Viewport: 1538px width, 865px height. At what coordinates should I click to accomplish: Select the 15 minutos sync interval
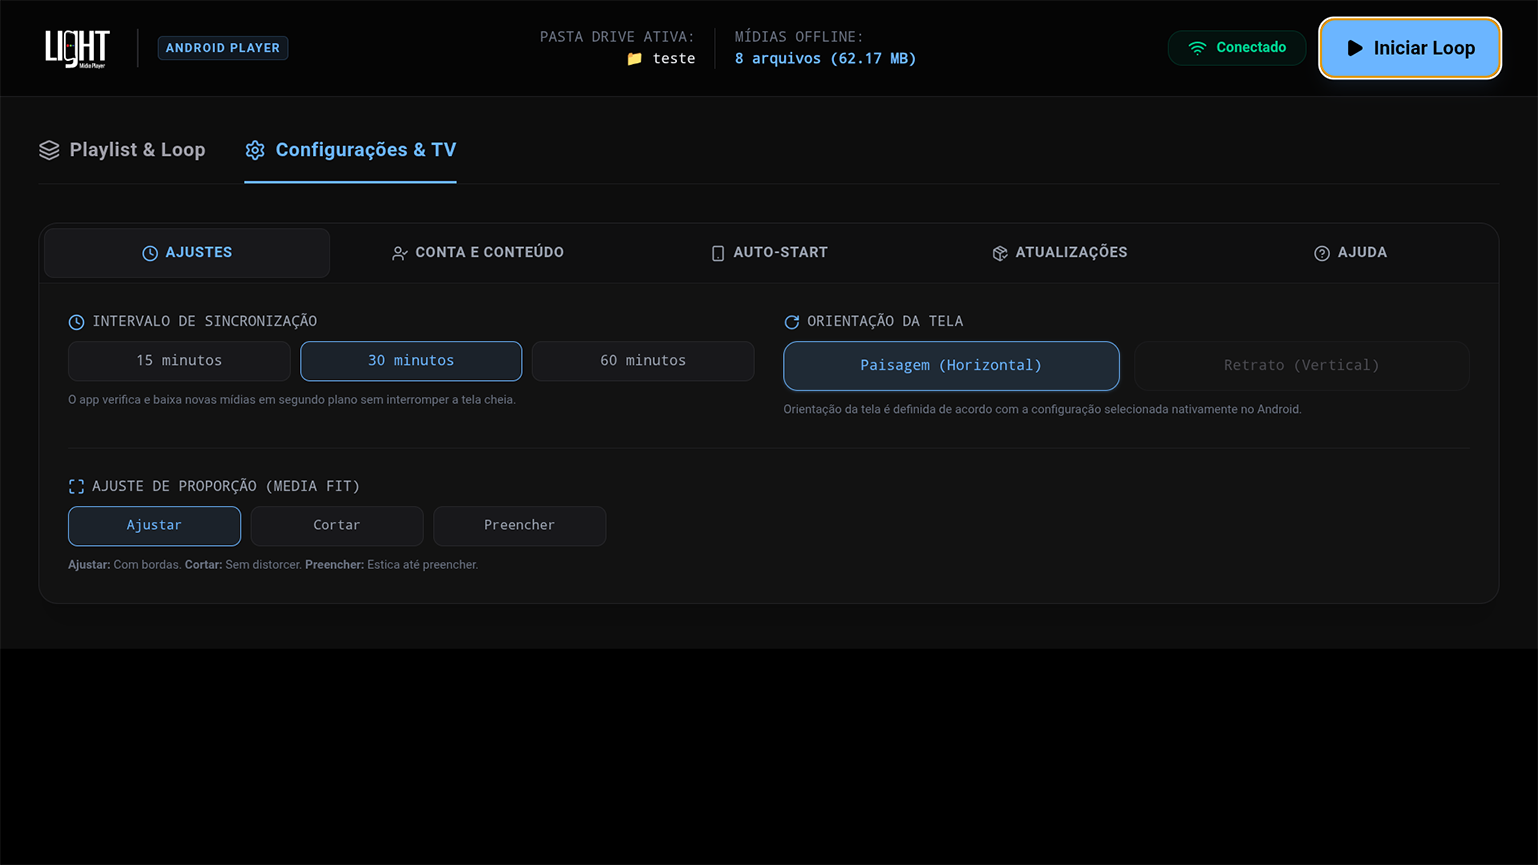click(x=179, y=361)
